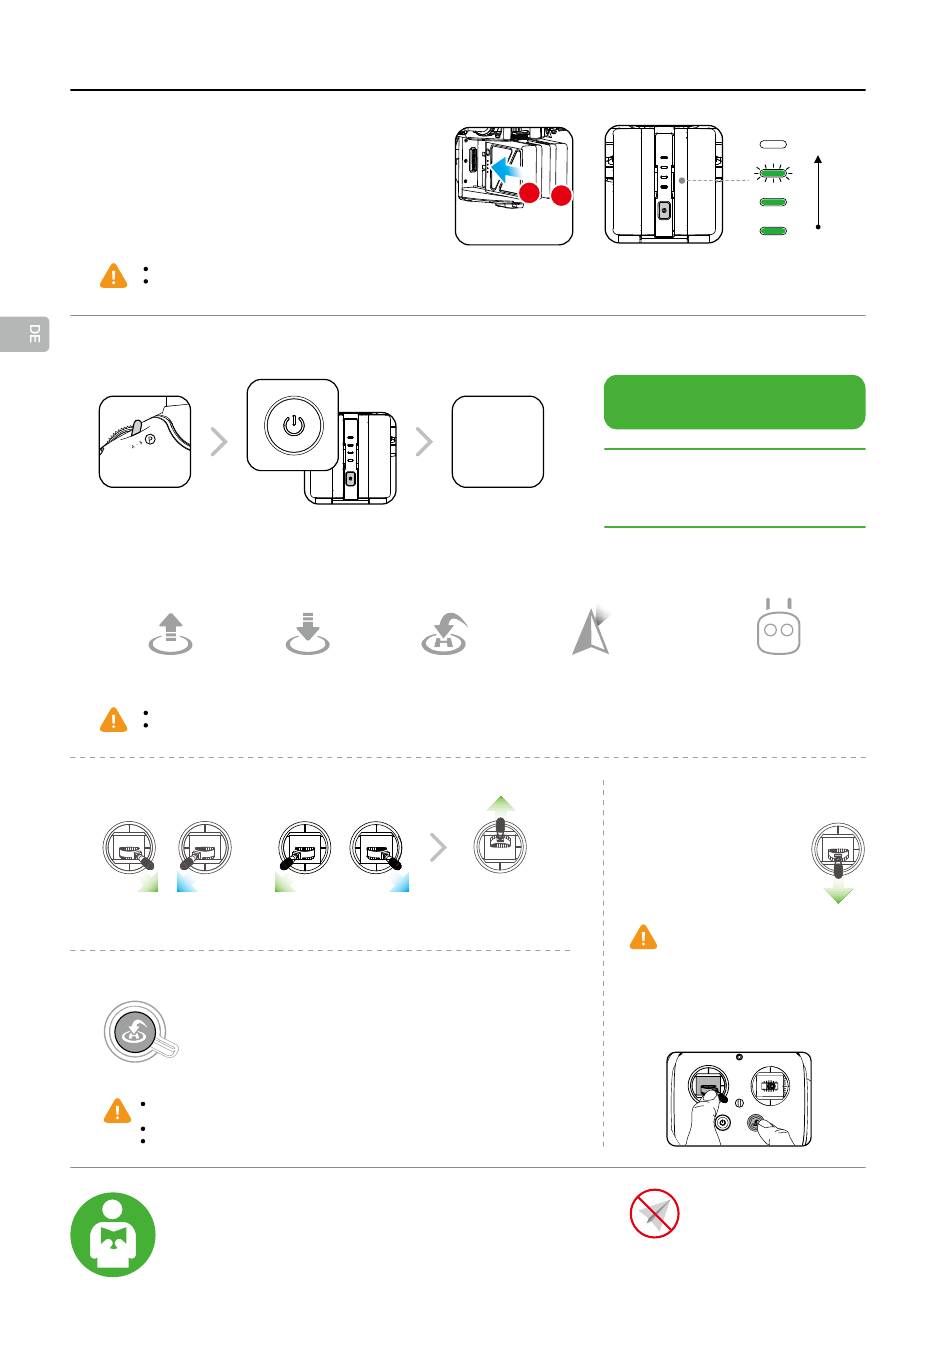This screenshot has height=1358, width=950.
Task: Click the empty rounded white square
Action: (x=498, y=441)
